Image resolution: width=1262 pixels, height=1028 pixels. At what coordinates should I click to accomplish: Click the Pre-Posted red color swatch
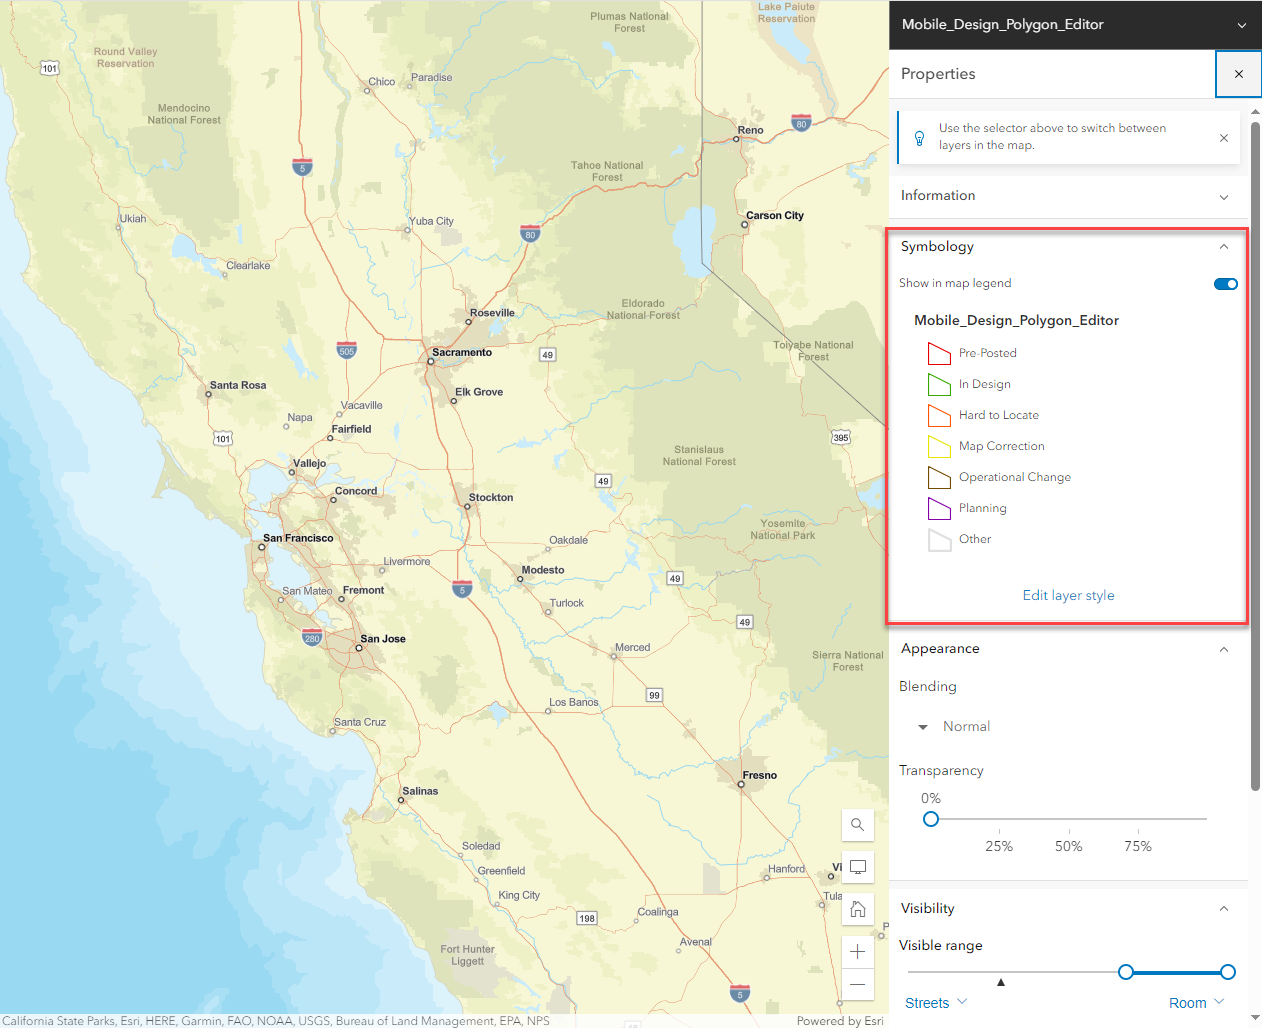pos(939,353)
